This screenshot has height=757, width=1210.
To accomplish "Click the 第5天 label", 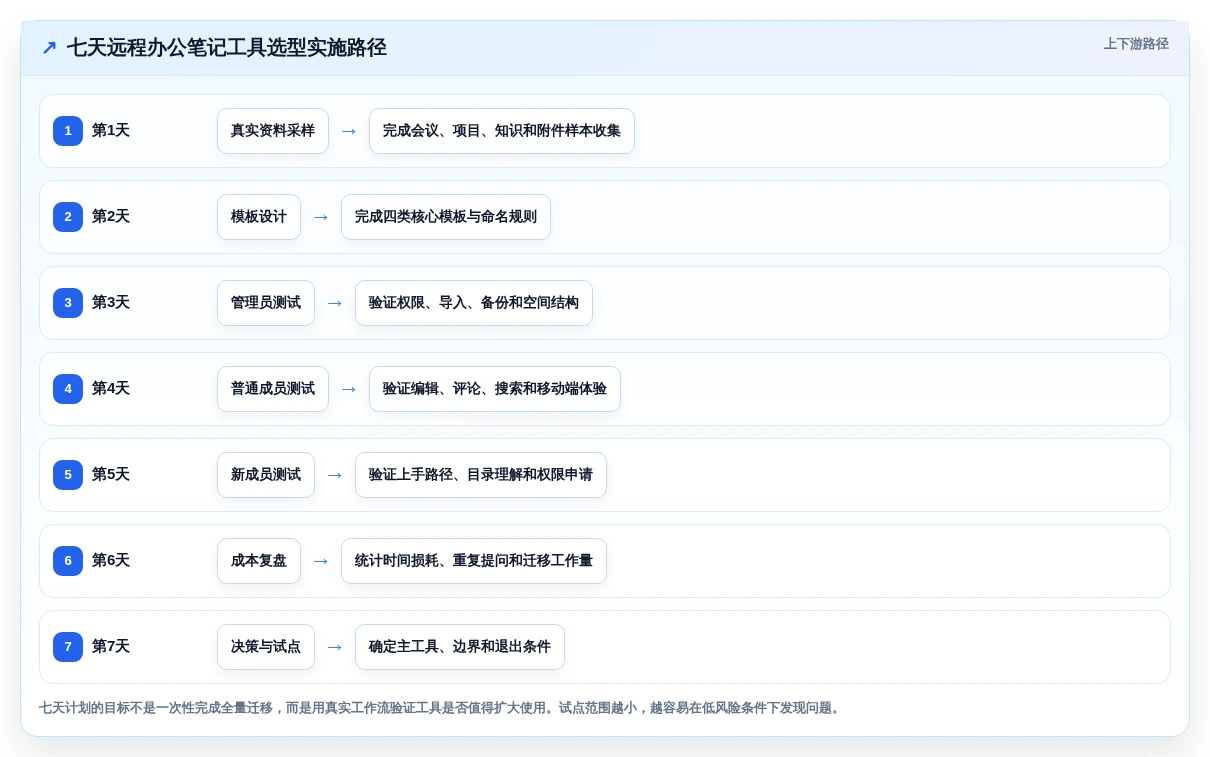I will tap(111, 475).
